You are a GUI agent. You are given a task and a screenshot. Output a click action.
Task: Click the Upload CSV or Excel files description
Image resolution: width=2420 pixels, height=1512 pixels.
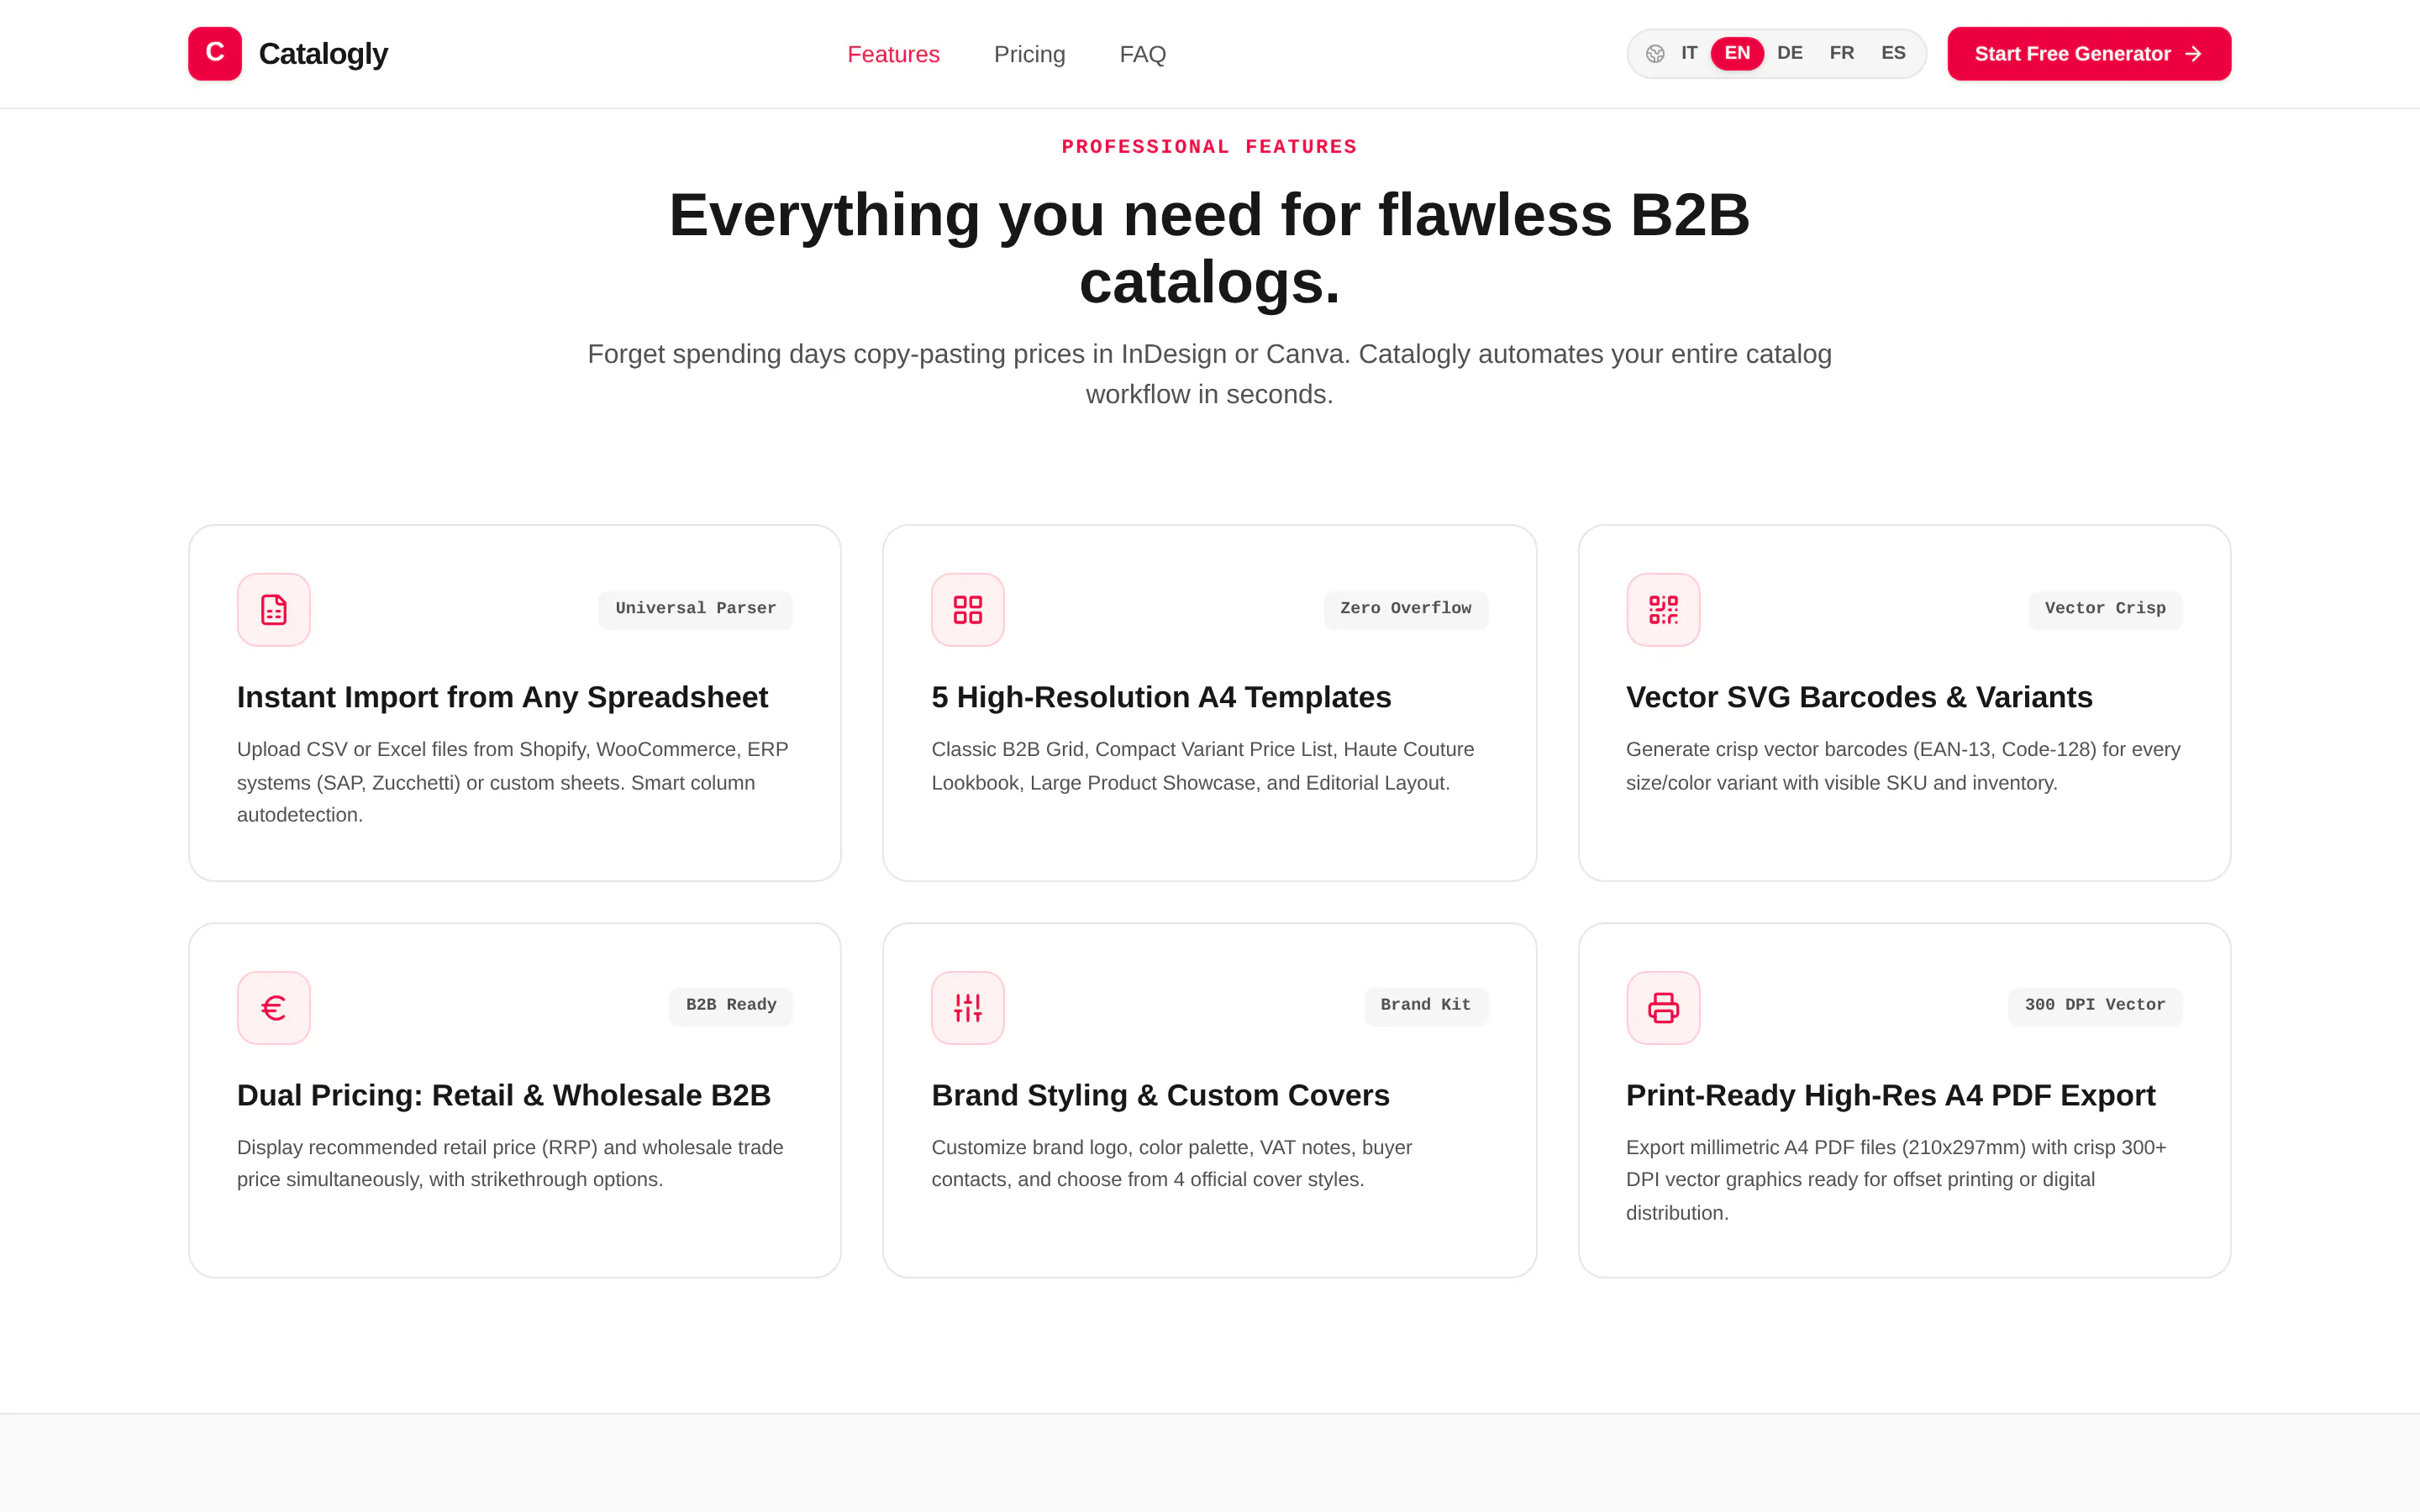pyautogui.click(x=513, y=782)
